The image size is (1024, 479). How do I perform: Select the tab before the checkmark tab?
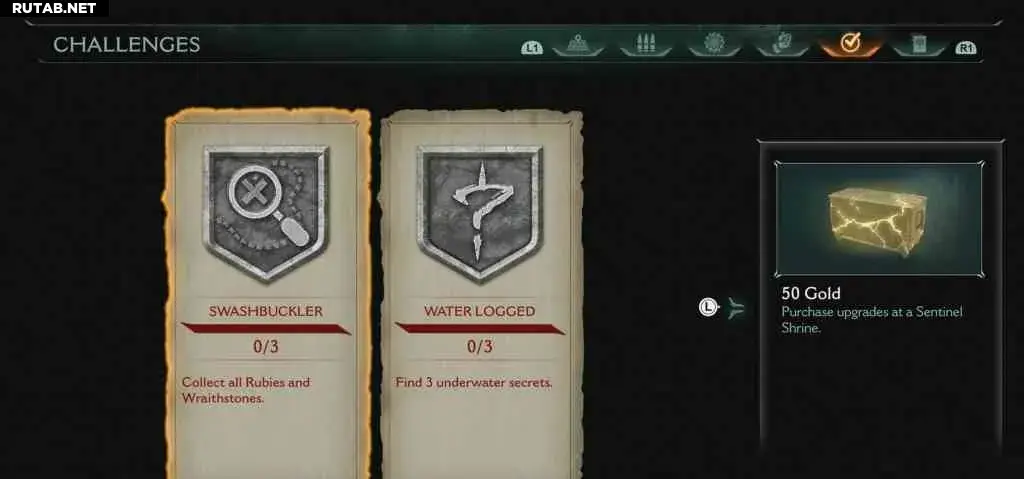point(782,44)
